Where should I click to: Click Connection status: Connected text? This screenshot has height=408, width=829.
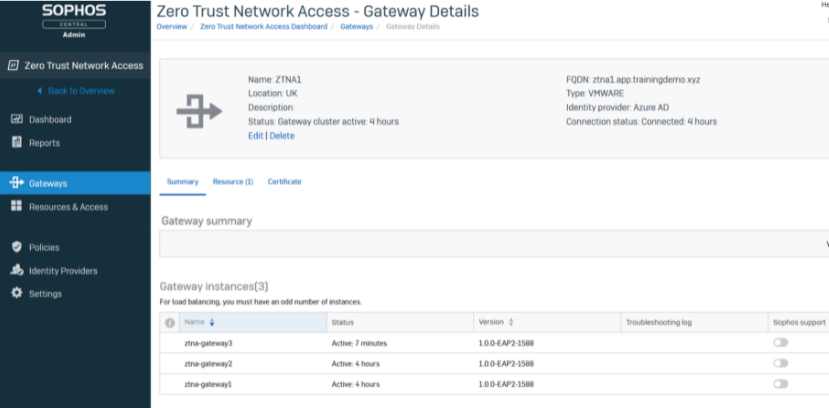click(641, 122)
